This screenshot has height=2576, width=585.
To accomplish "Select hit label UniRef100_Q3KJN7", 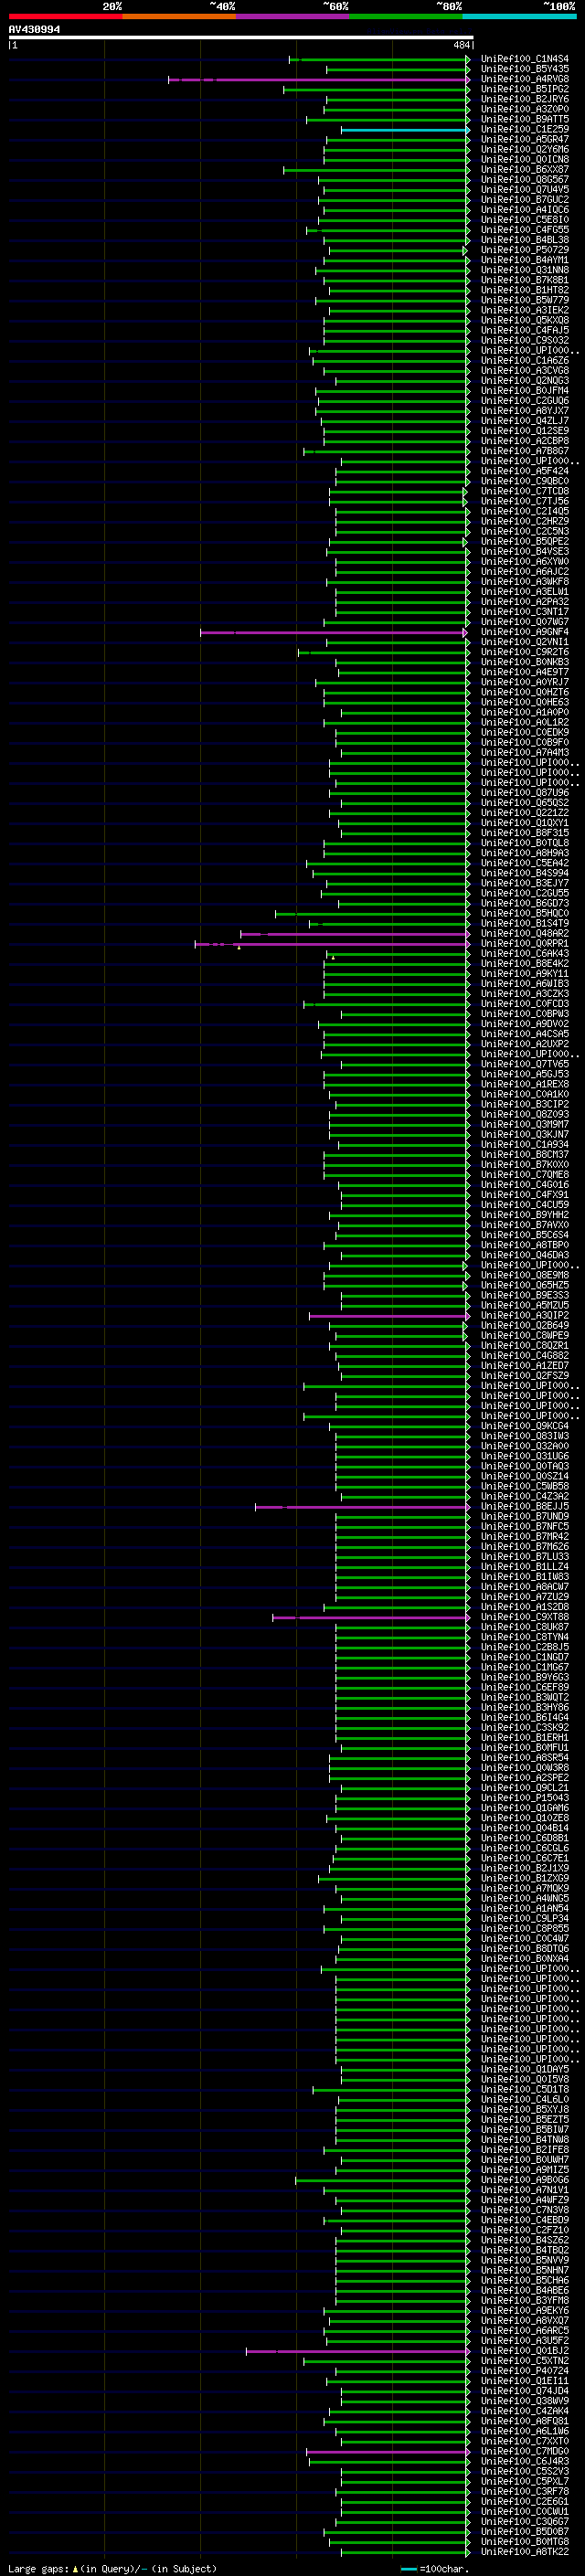I will pyautogui.click(x=525, y=1135).
